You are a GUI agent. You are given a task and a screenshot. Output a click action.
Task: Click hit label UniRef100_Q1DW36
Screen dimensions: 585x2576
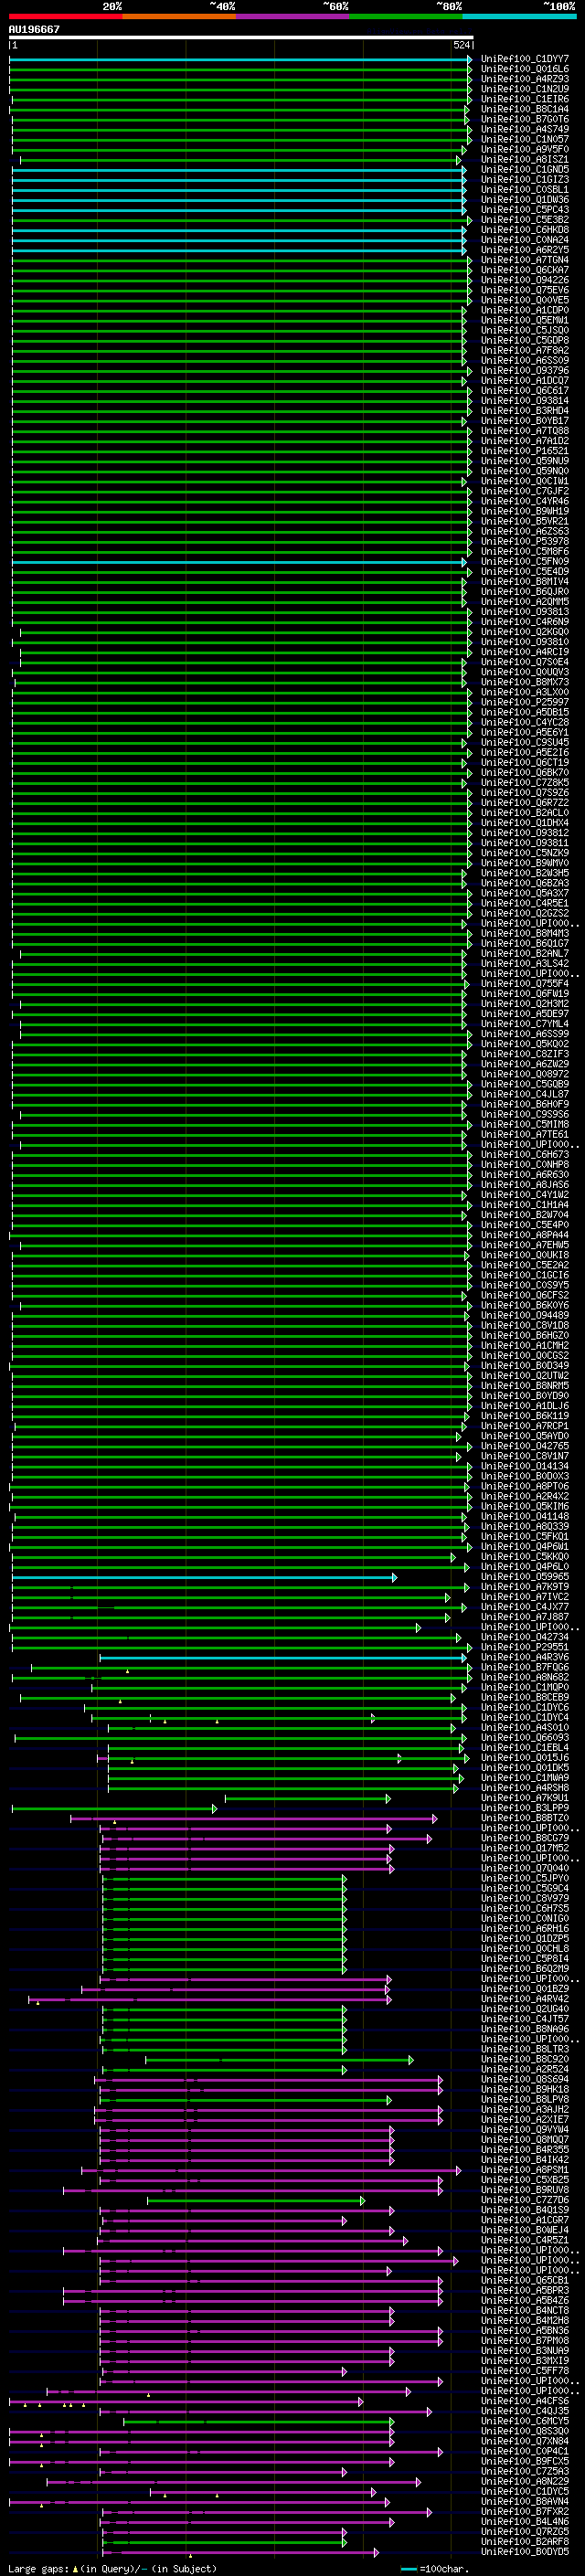(x=525, y=200)
